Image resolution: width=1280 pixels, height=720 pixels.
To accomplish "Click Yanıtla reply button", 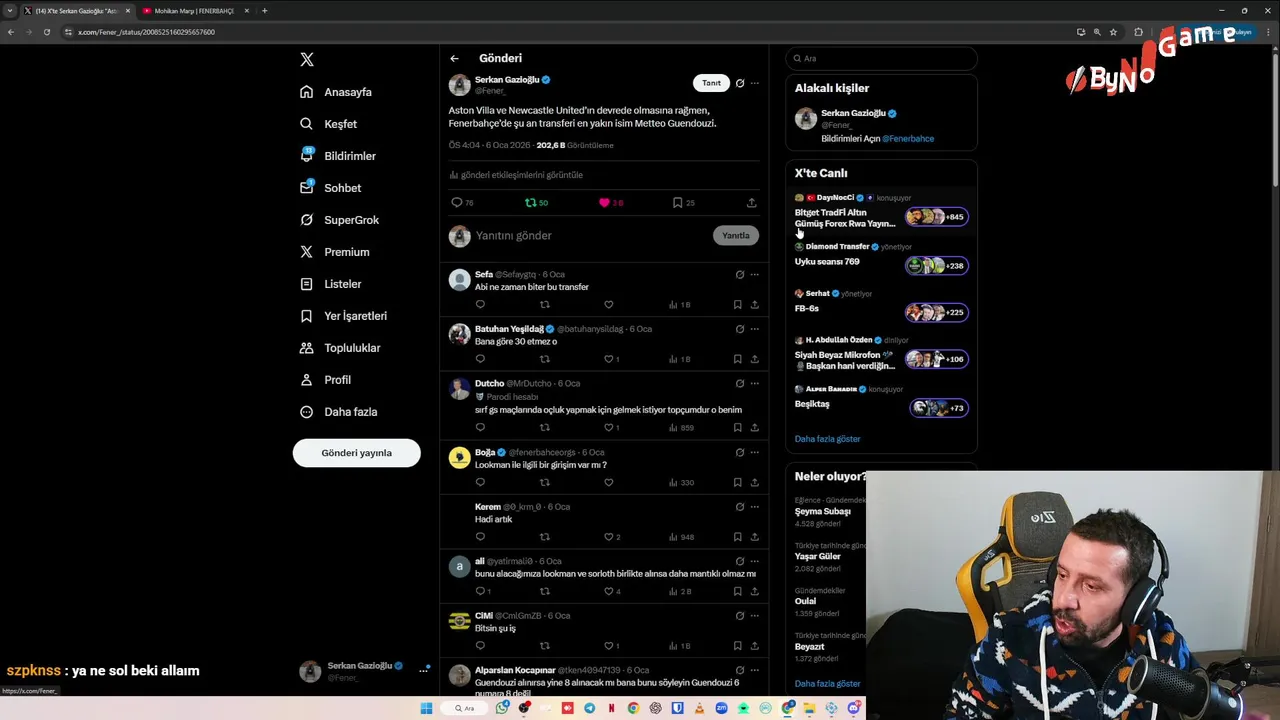I will [735, 236].
